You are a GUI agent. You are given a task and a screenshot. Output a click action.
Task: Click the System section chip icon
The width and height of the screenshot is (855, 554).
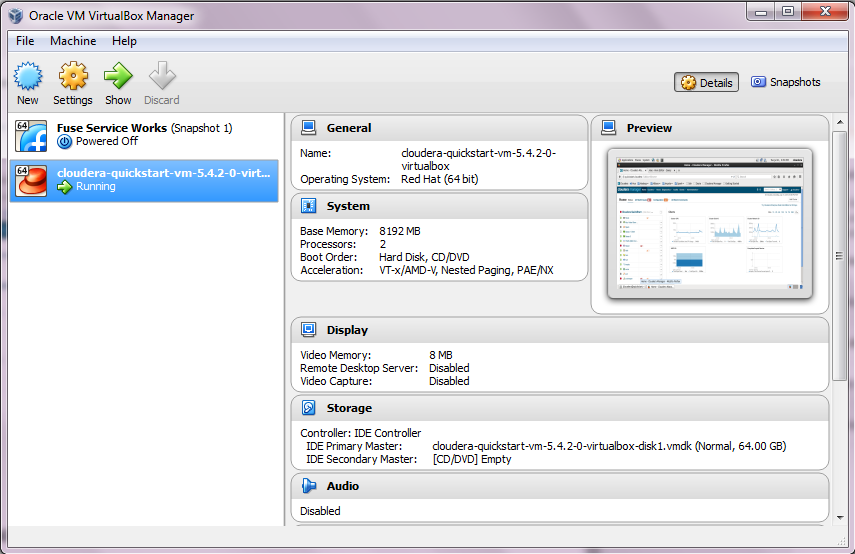point(309,206)
